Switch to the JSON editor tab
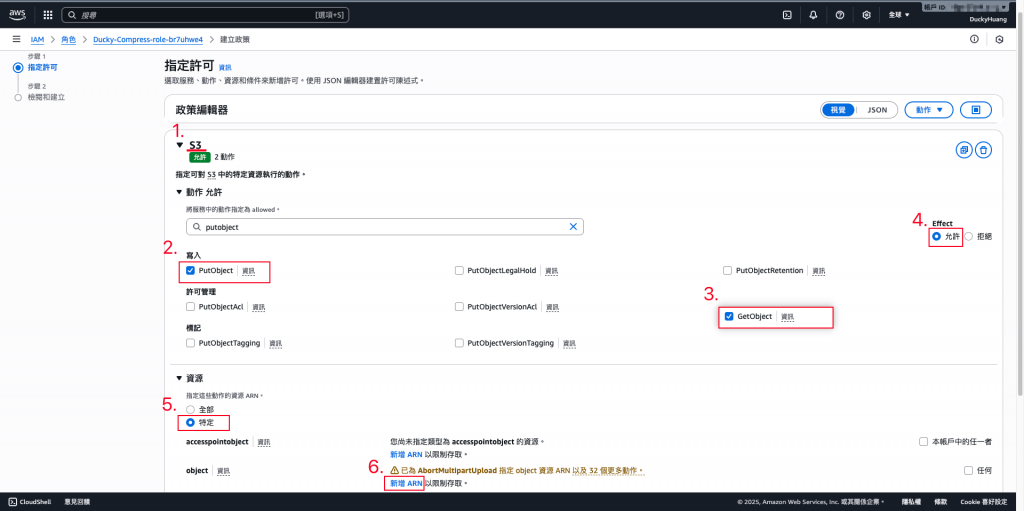This screenshot has width=1024, height=511. (x=876, y=110)
